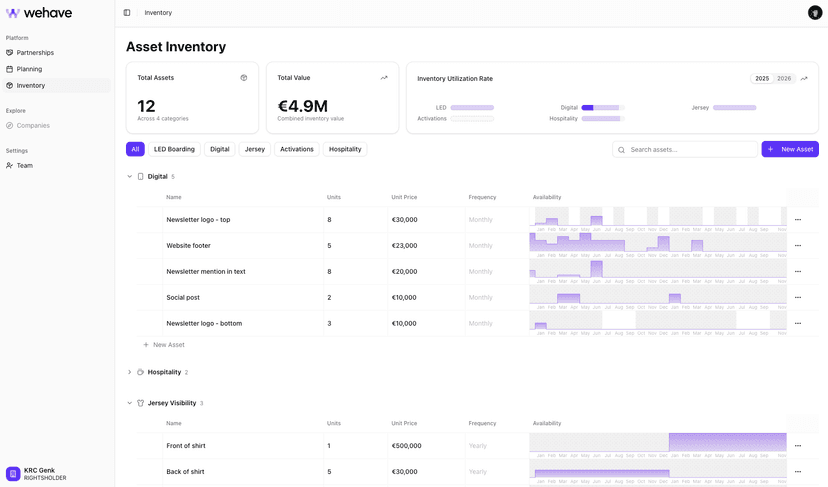Collapse the Jersey Visibility group

coord(130,403)
